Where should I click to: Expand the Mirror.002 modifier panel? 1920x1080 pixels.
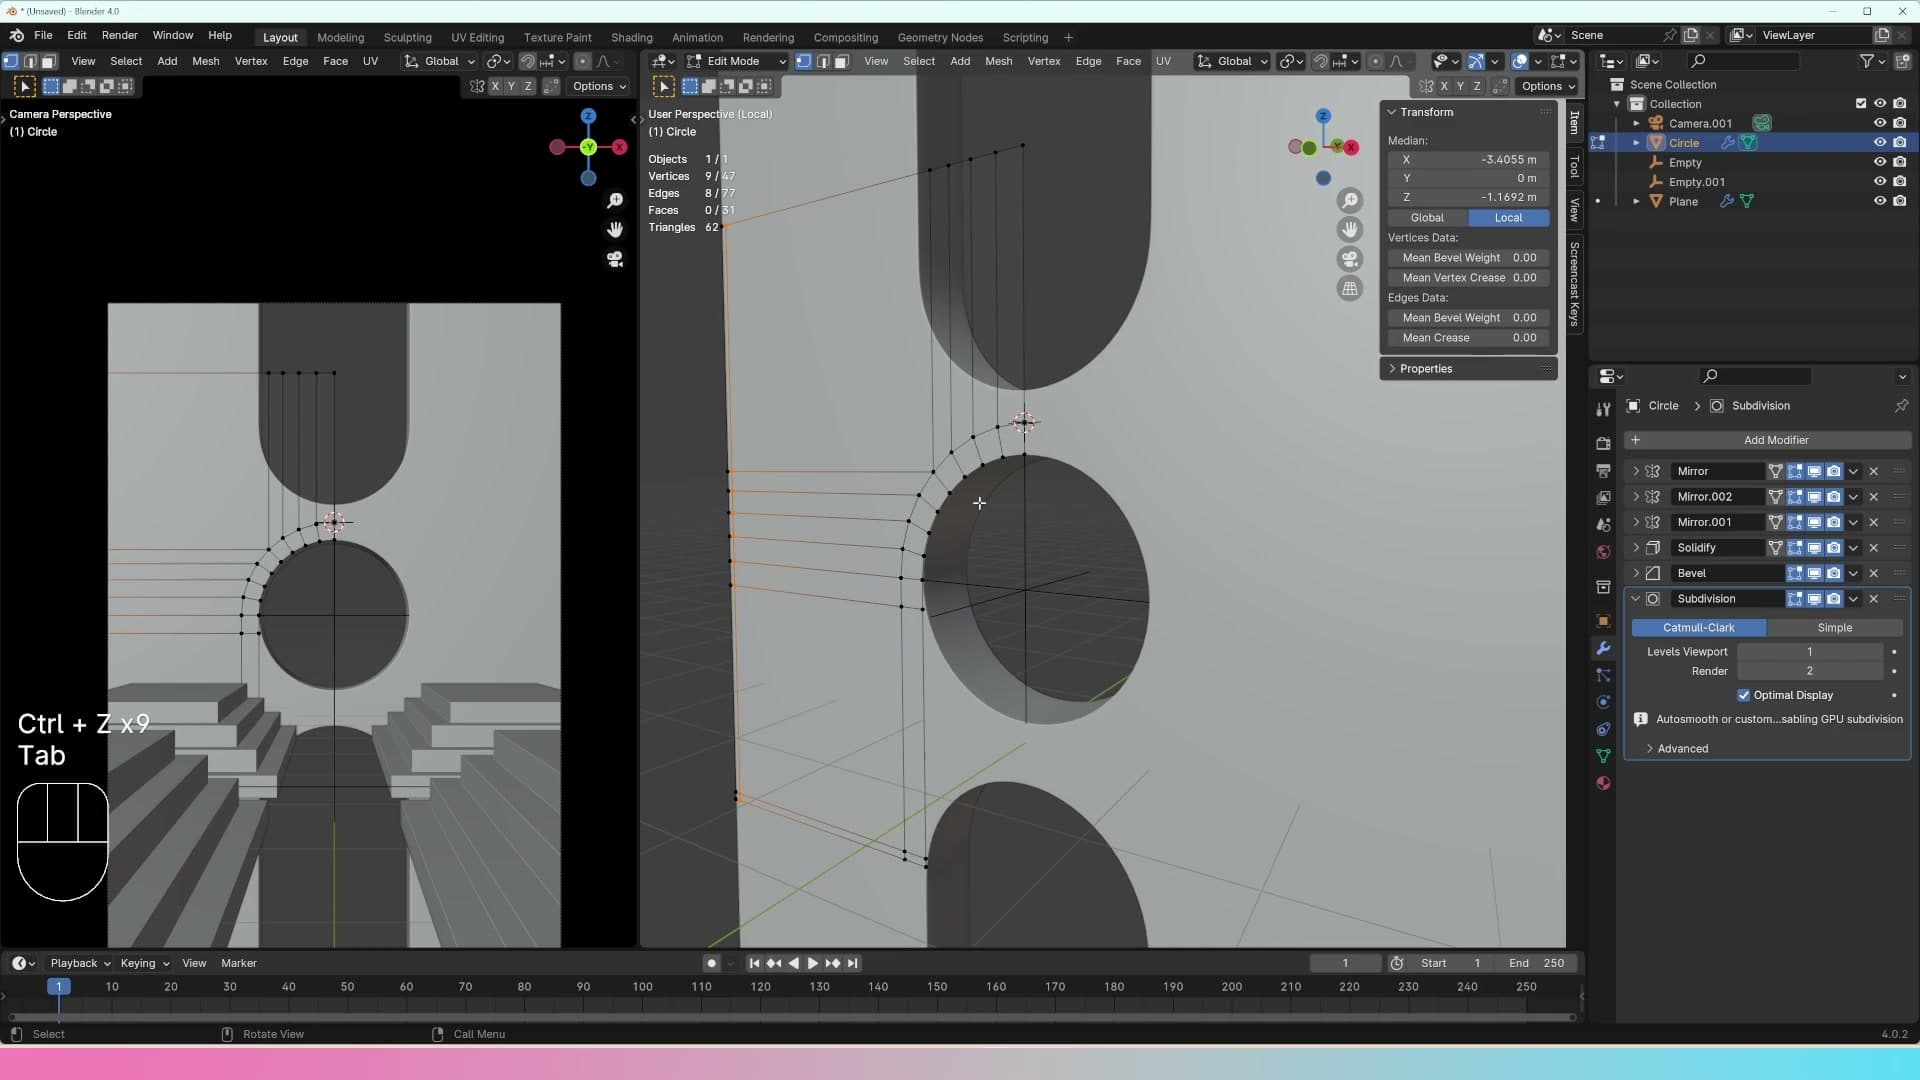click(1636, 496)
